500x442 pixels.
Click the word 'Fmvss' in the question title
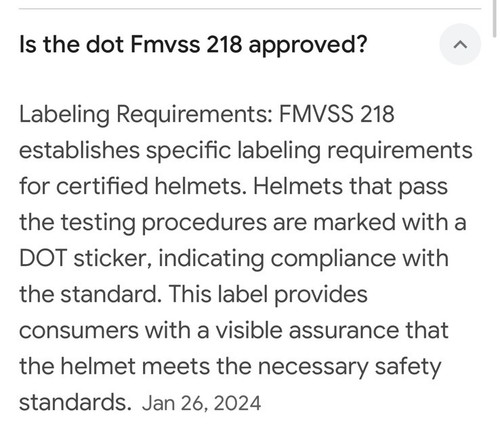165,44
